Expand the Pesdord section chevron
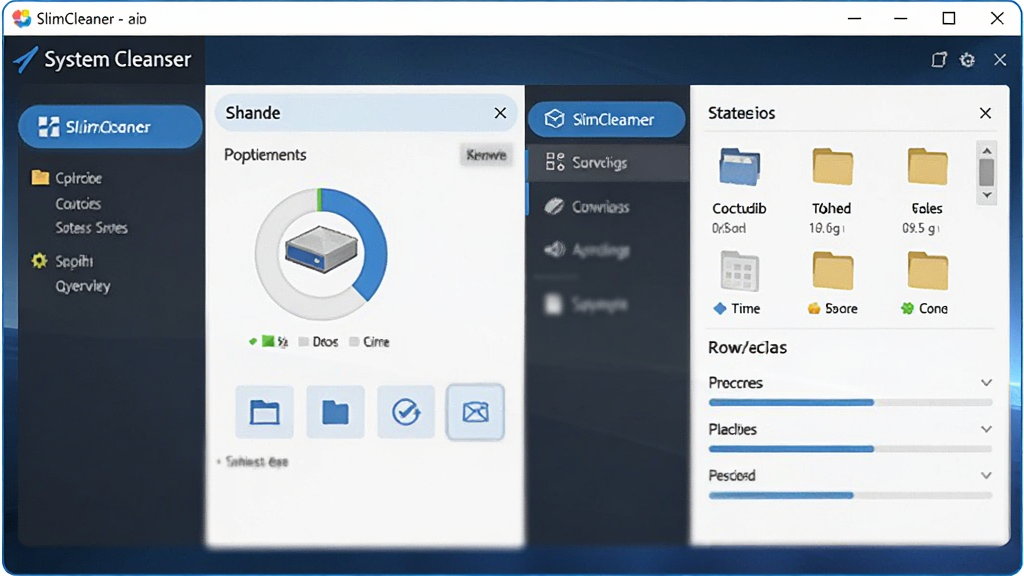Image resolution: width=1024 pixels, height=576 pixels. pyautogui.click(x=986, y=475)
